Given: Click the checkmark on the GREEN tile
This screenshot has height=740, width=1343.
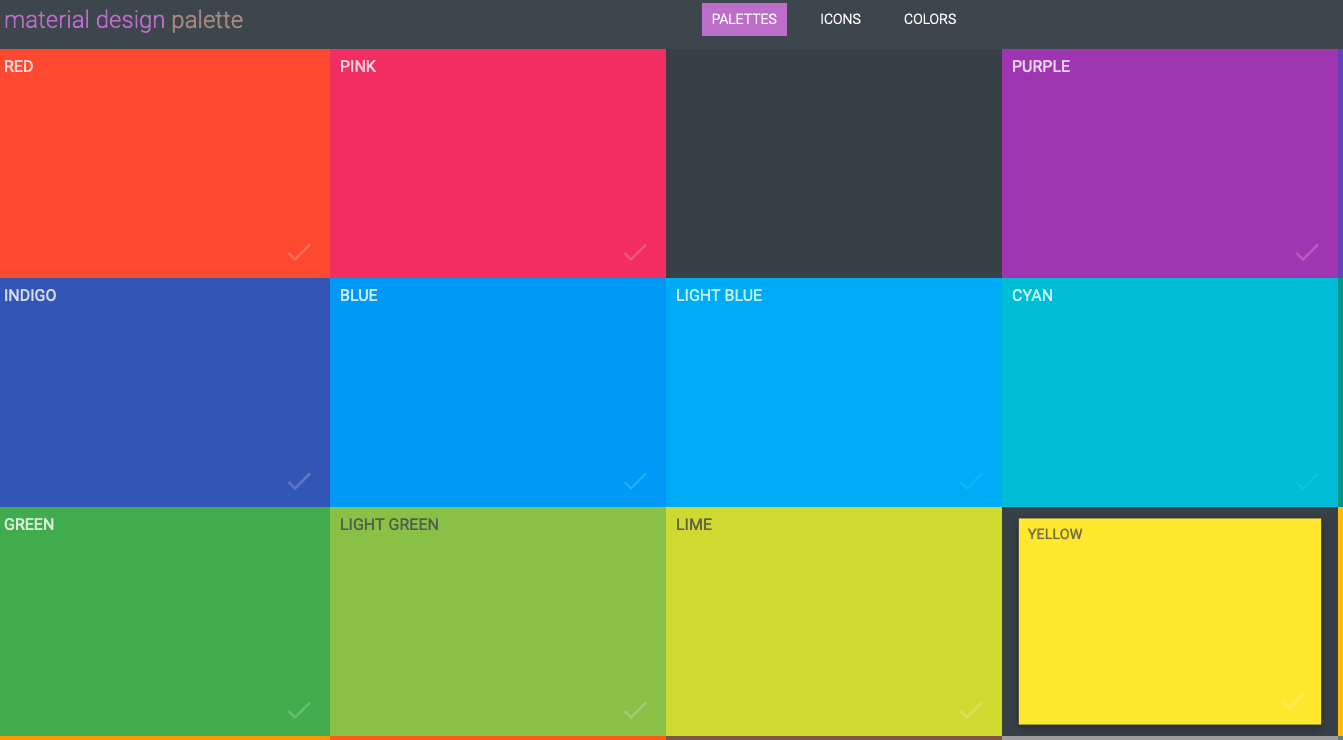Looking at the screenshot, I should pos(299,711).
